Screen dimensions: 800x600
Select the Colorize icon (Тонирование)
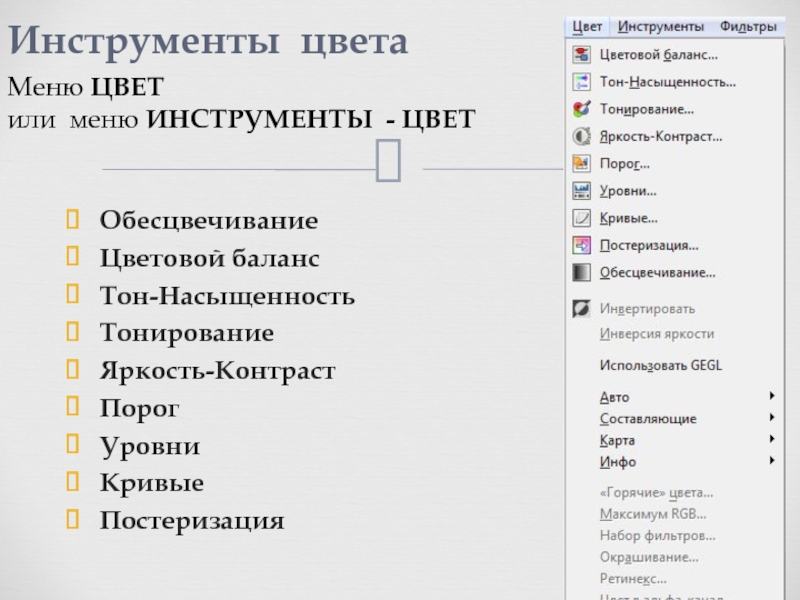coord(580,109)
